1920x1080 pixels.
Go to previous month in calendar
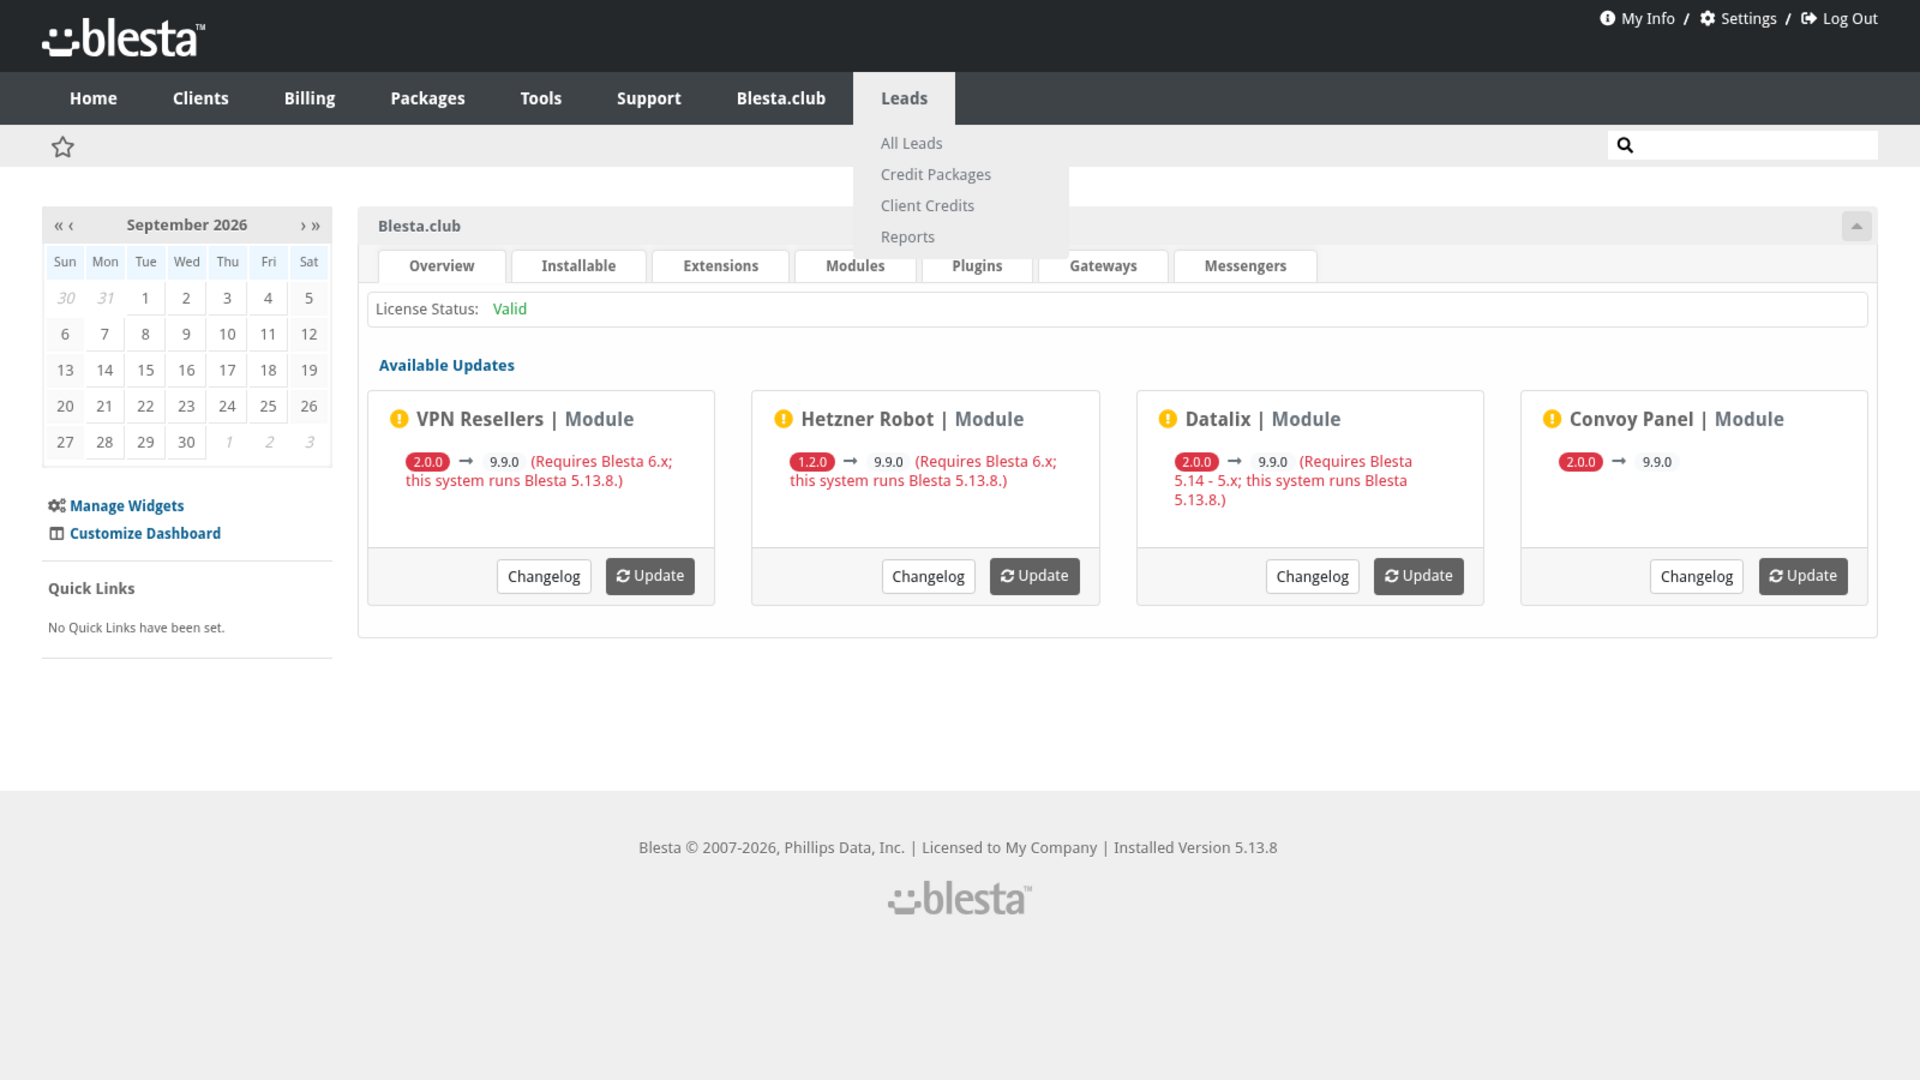pyautogui.click(x=71, y=226)
